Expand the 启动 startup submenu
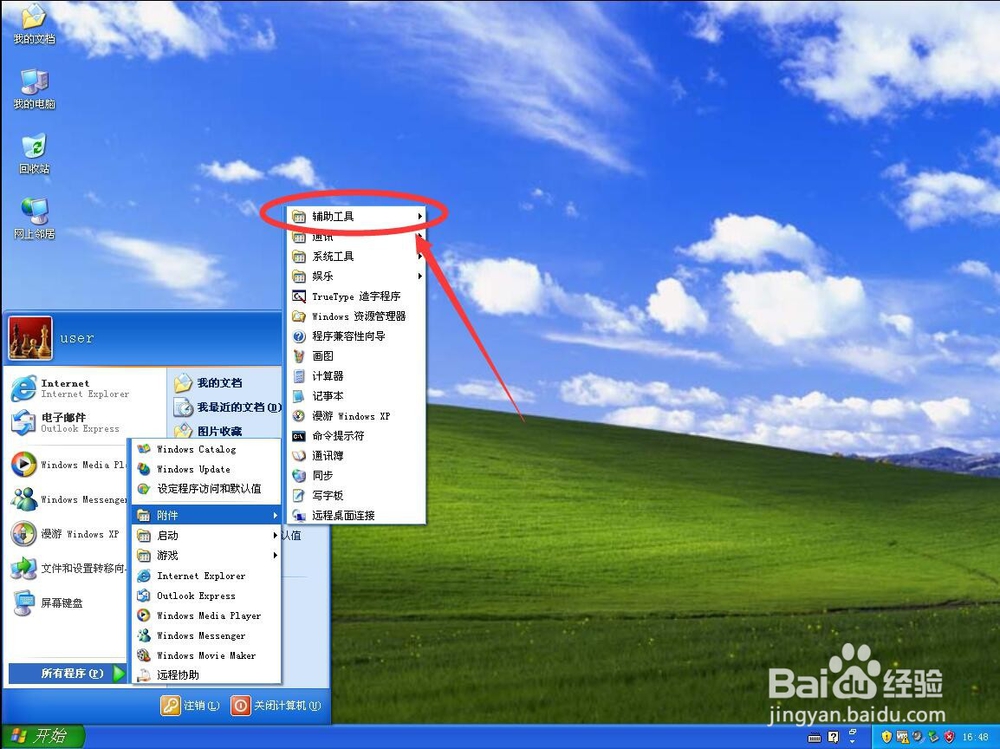This screenshot has width=1000, height=749. tap(206, 535)
